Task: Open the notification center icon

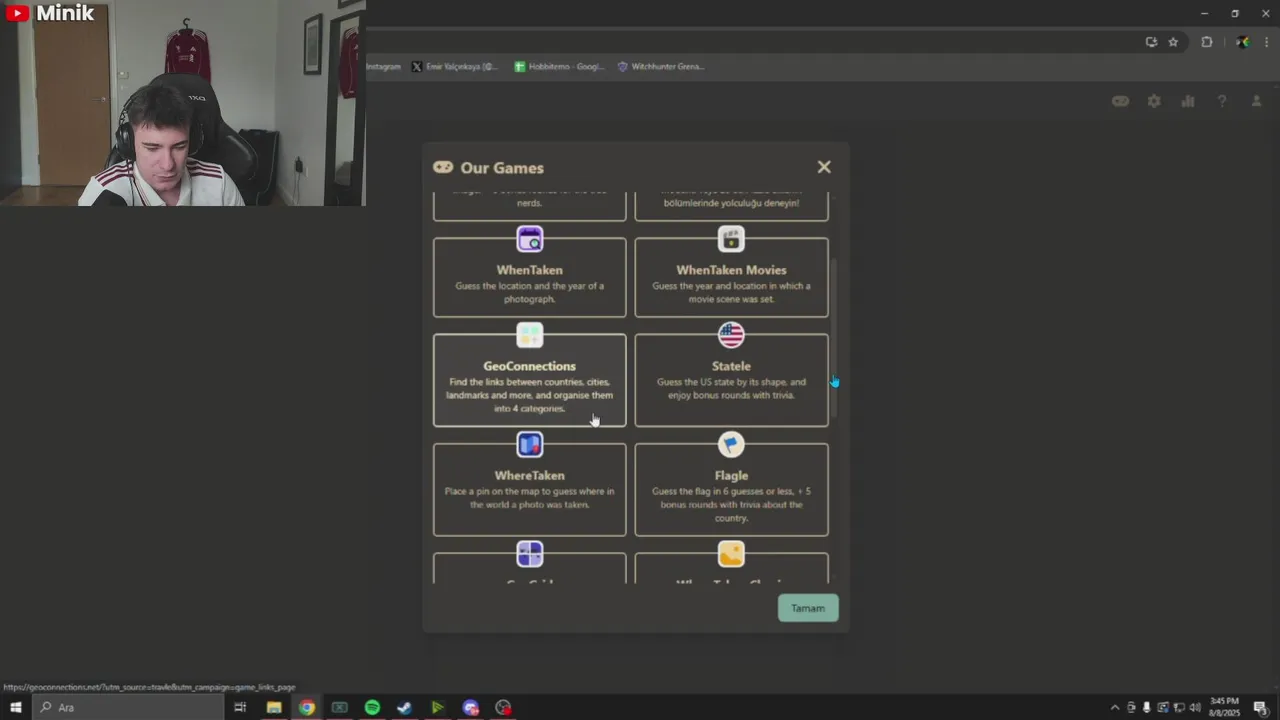Action: coord(1261,708)
